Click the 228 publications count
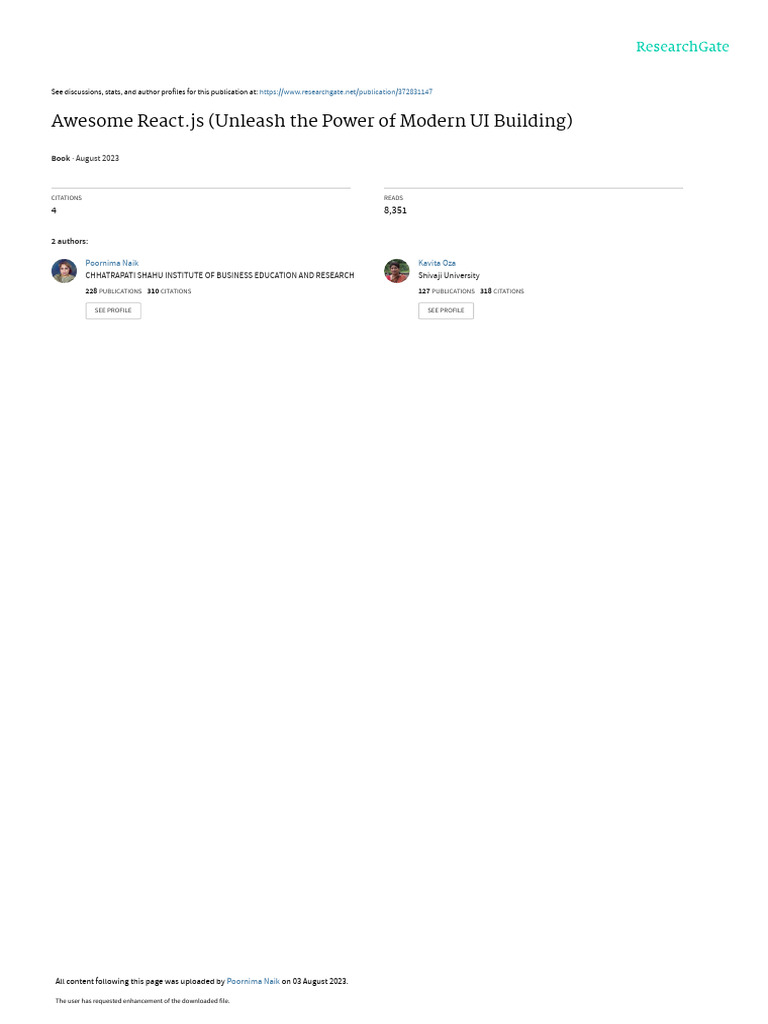Viewport: 768px width, 1024px height. pyautogui.click(x=114, y=291)
